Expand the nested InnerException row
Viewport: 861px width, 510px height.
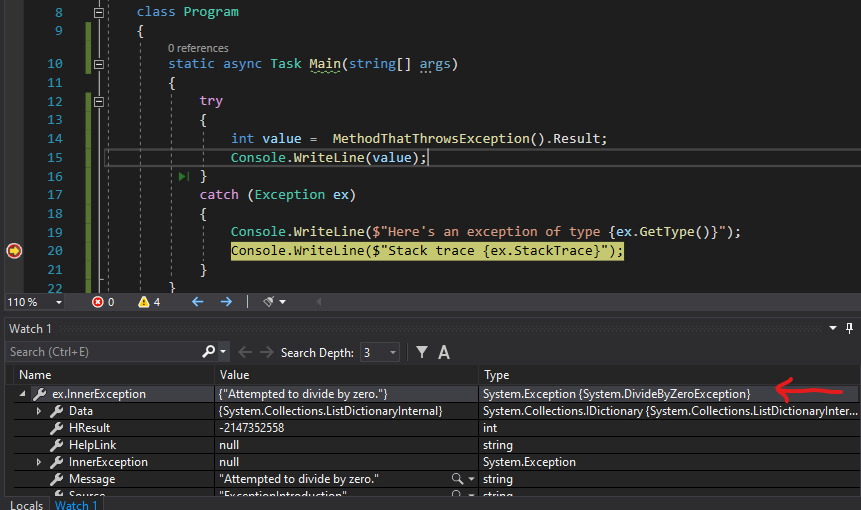tap(38, 462)
